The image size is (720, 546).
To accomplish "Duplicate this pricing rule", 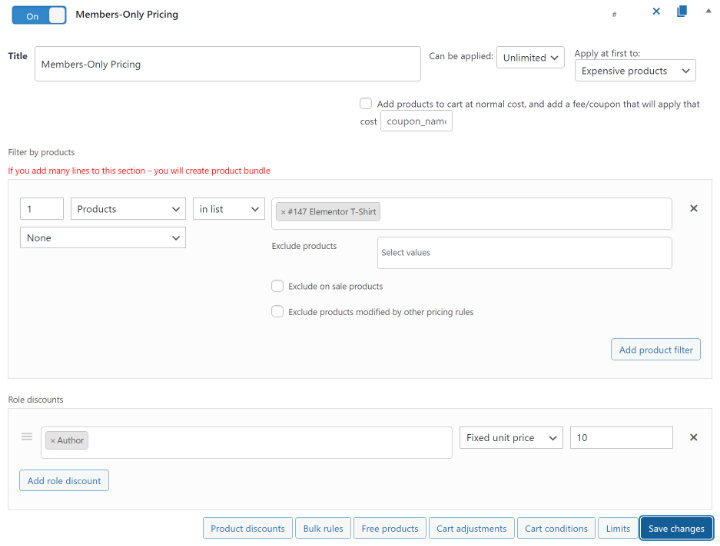I will click(x=682, y=11).
